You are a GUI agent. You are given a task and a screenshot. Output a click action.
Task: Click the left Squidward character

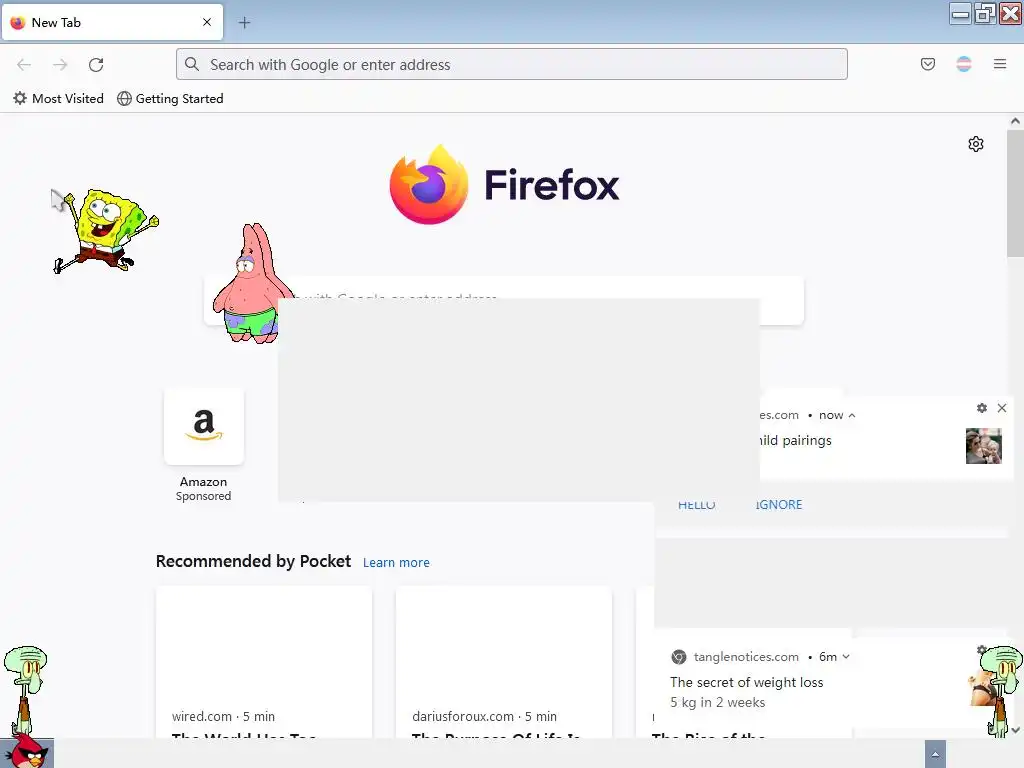[25, 689]
